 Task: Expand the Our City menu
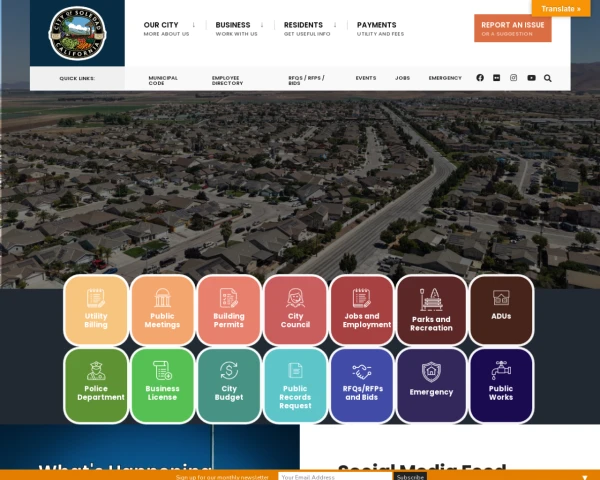point(166,28)
